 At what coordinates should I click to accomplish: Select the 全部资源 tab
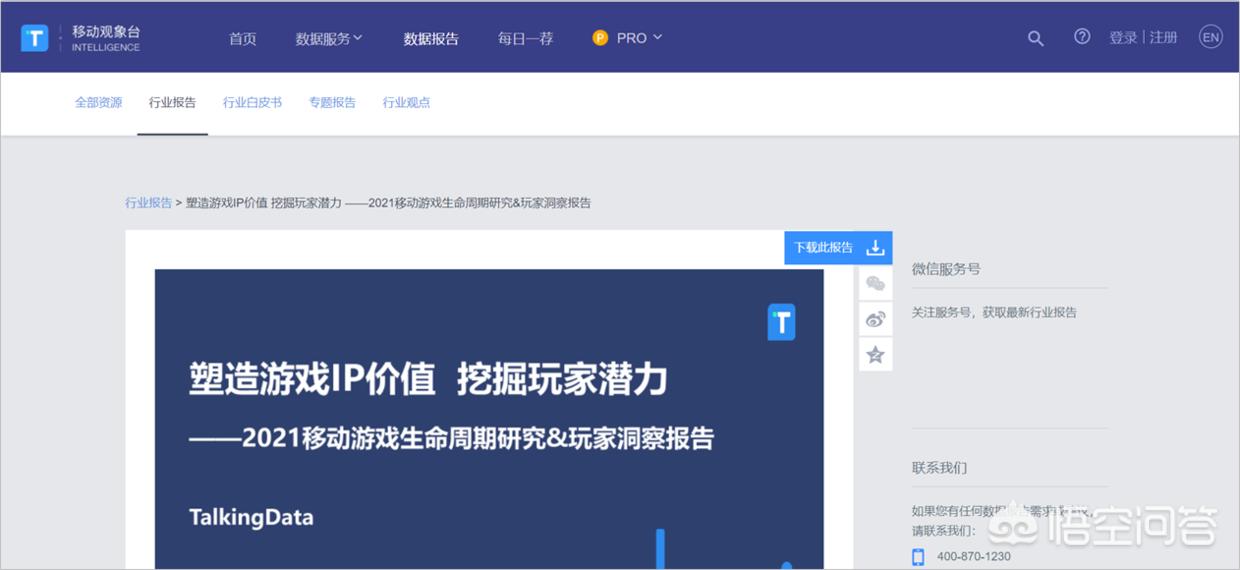99,102
